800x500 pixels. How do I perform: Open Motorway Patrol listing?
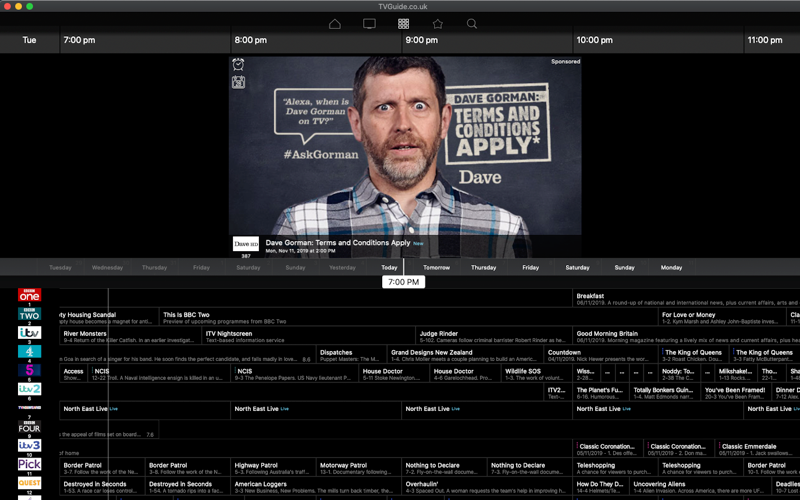click(x=358, y=468)
